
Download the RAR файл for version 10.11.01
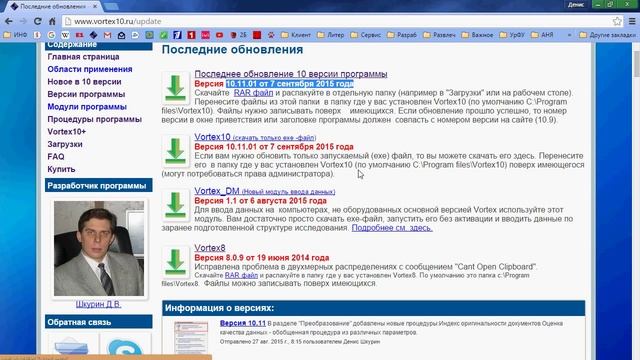pyautogui.click(x=253, y=93)
